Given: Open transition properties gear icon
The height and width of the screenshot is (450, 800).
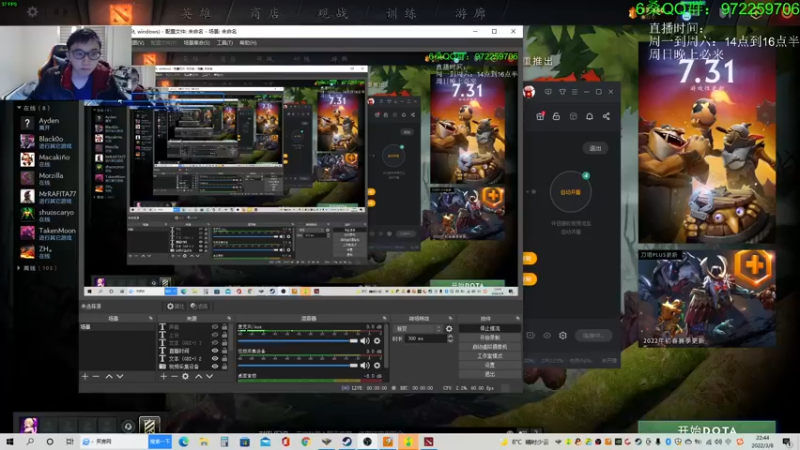Looking at the screenshot, I should (x=449, y=329).
